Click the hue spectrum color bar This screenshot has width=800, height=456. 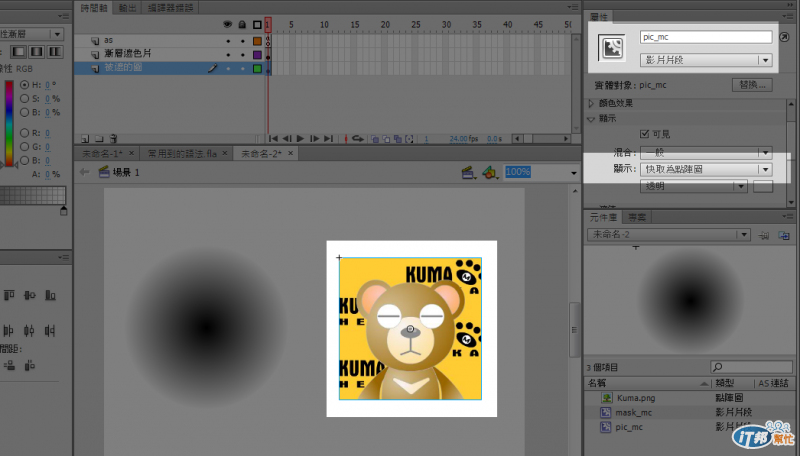click(x=9, y=123)
